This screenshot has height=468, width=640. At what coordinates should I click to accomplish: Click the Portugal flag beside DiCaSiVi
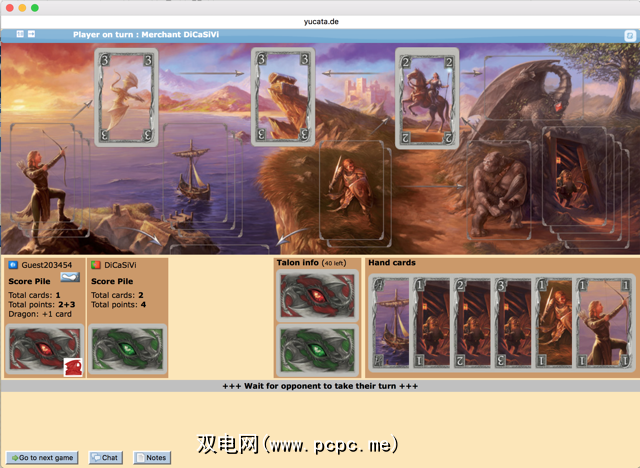(96, 265)
